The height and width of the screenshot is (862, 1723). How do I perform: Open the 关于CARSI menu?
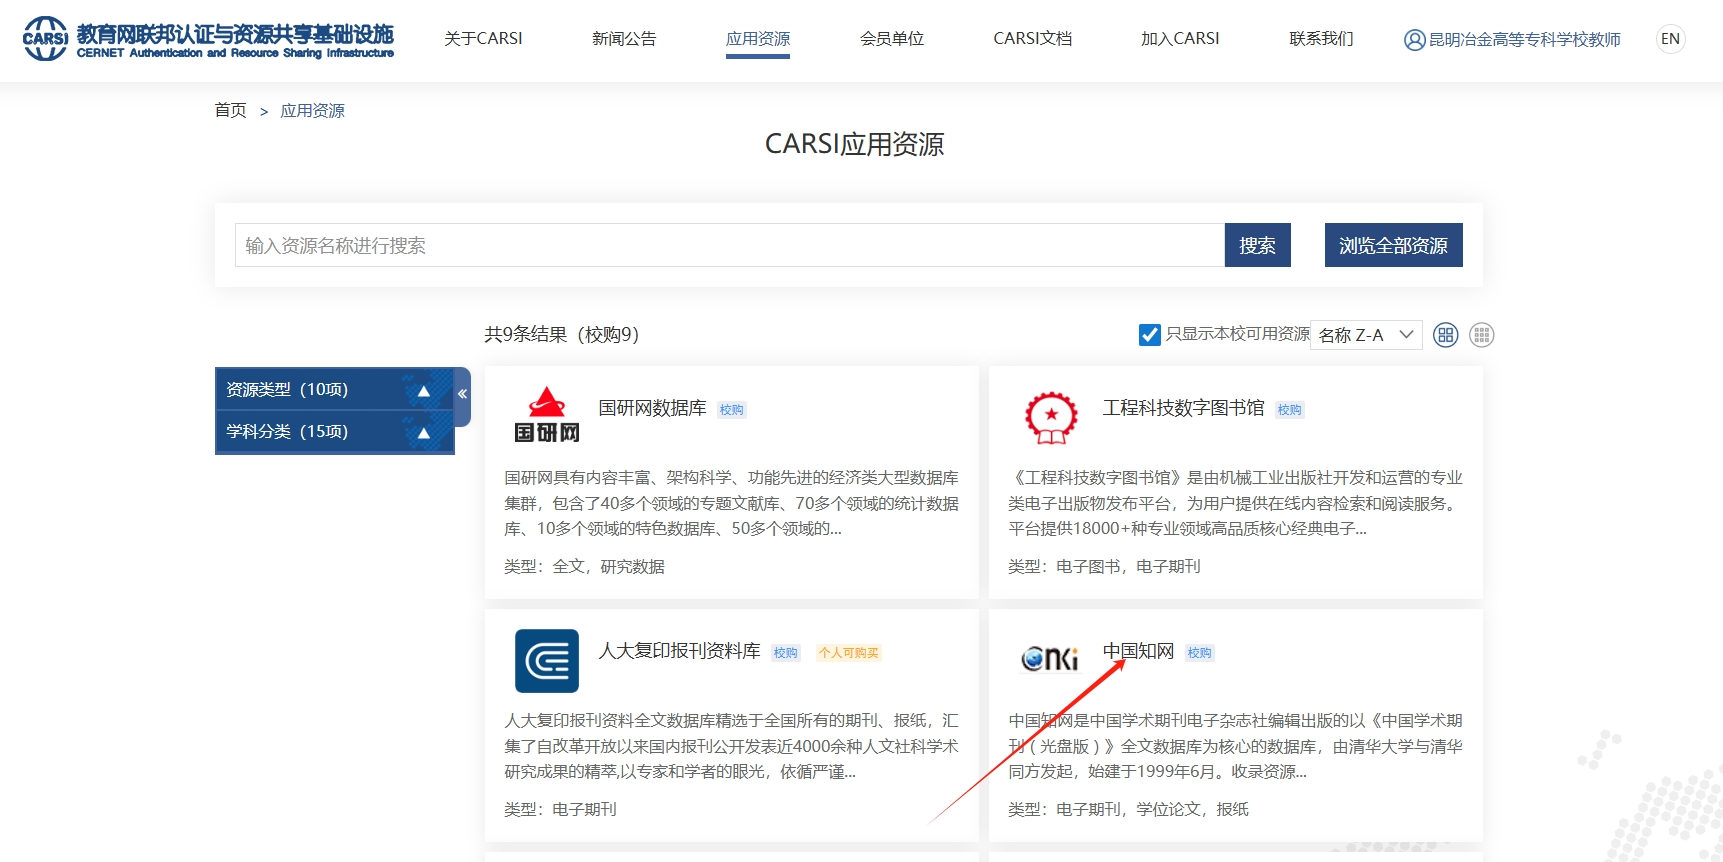pyautogui.click(x=483, y=39)
